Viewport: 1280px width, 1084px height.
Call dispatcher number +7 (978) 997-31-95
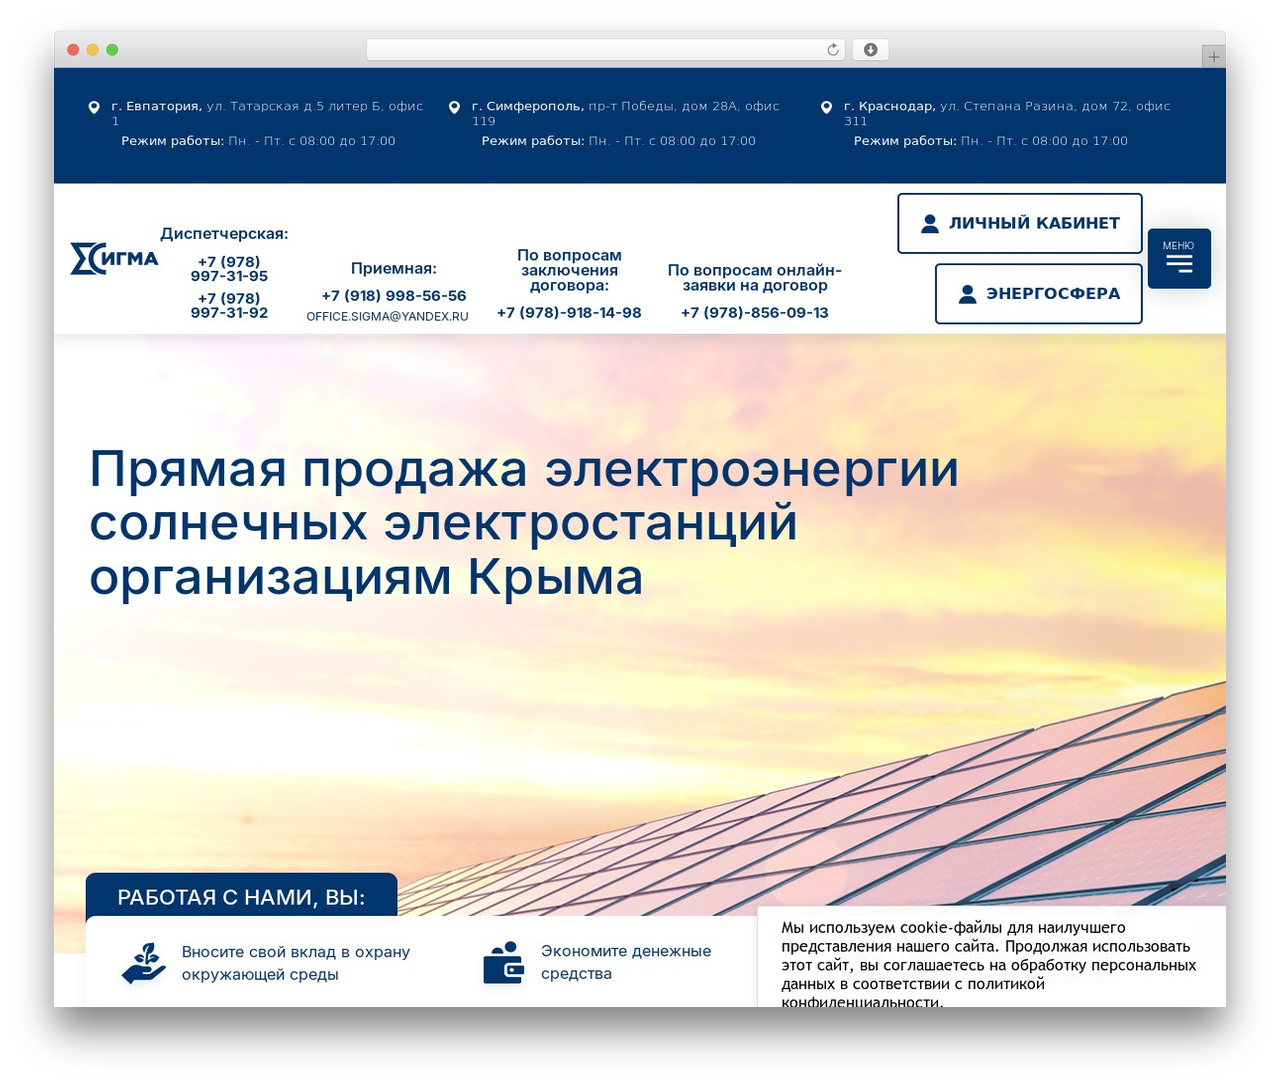229,269
